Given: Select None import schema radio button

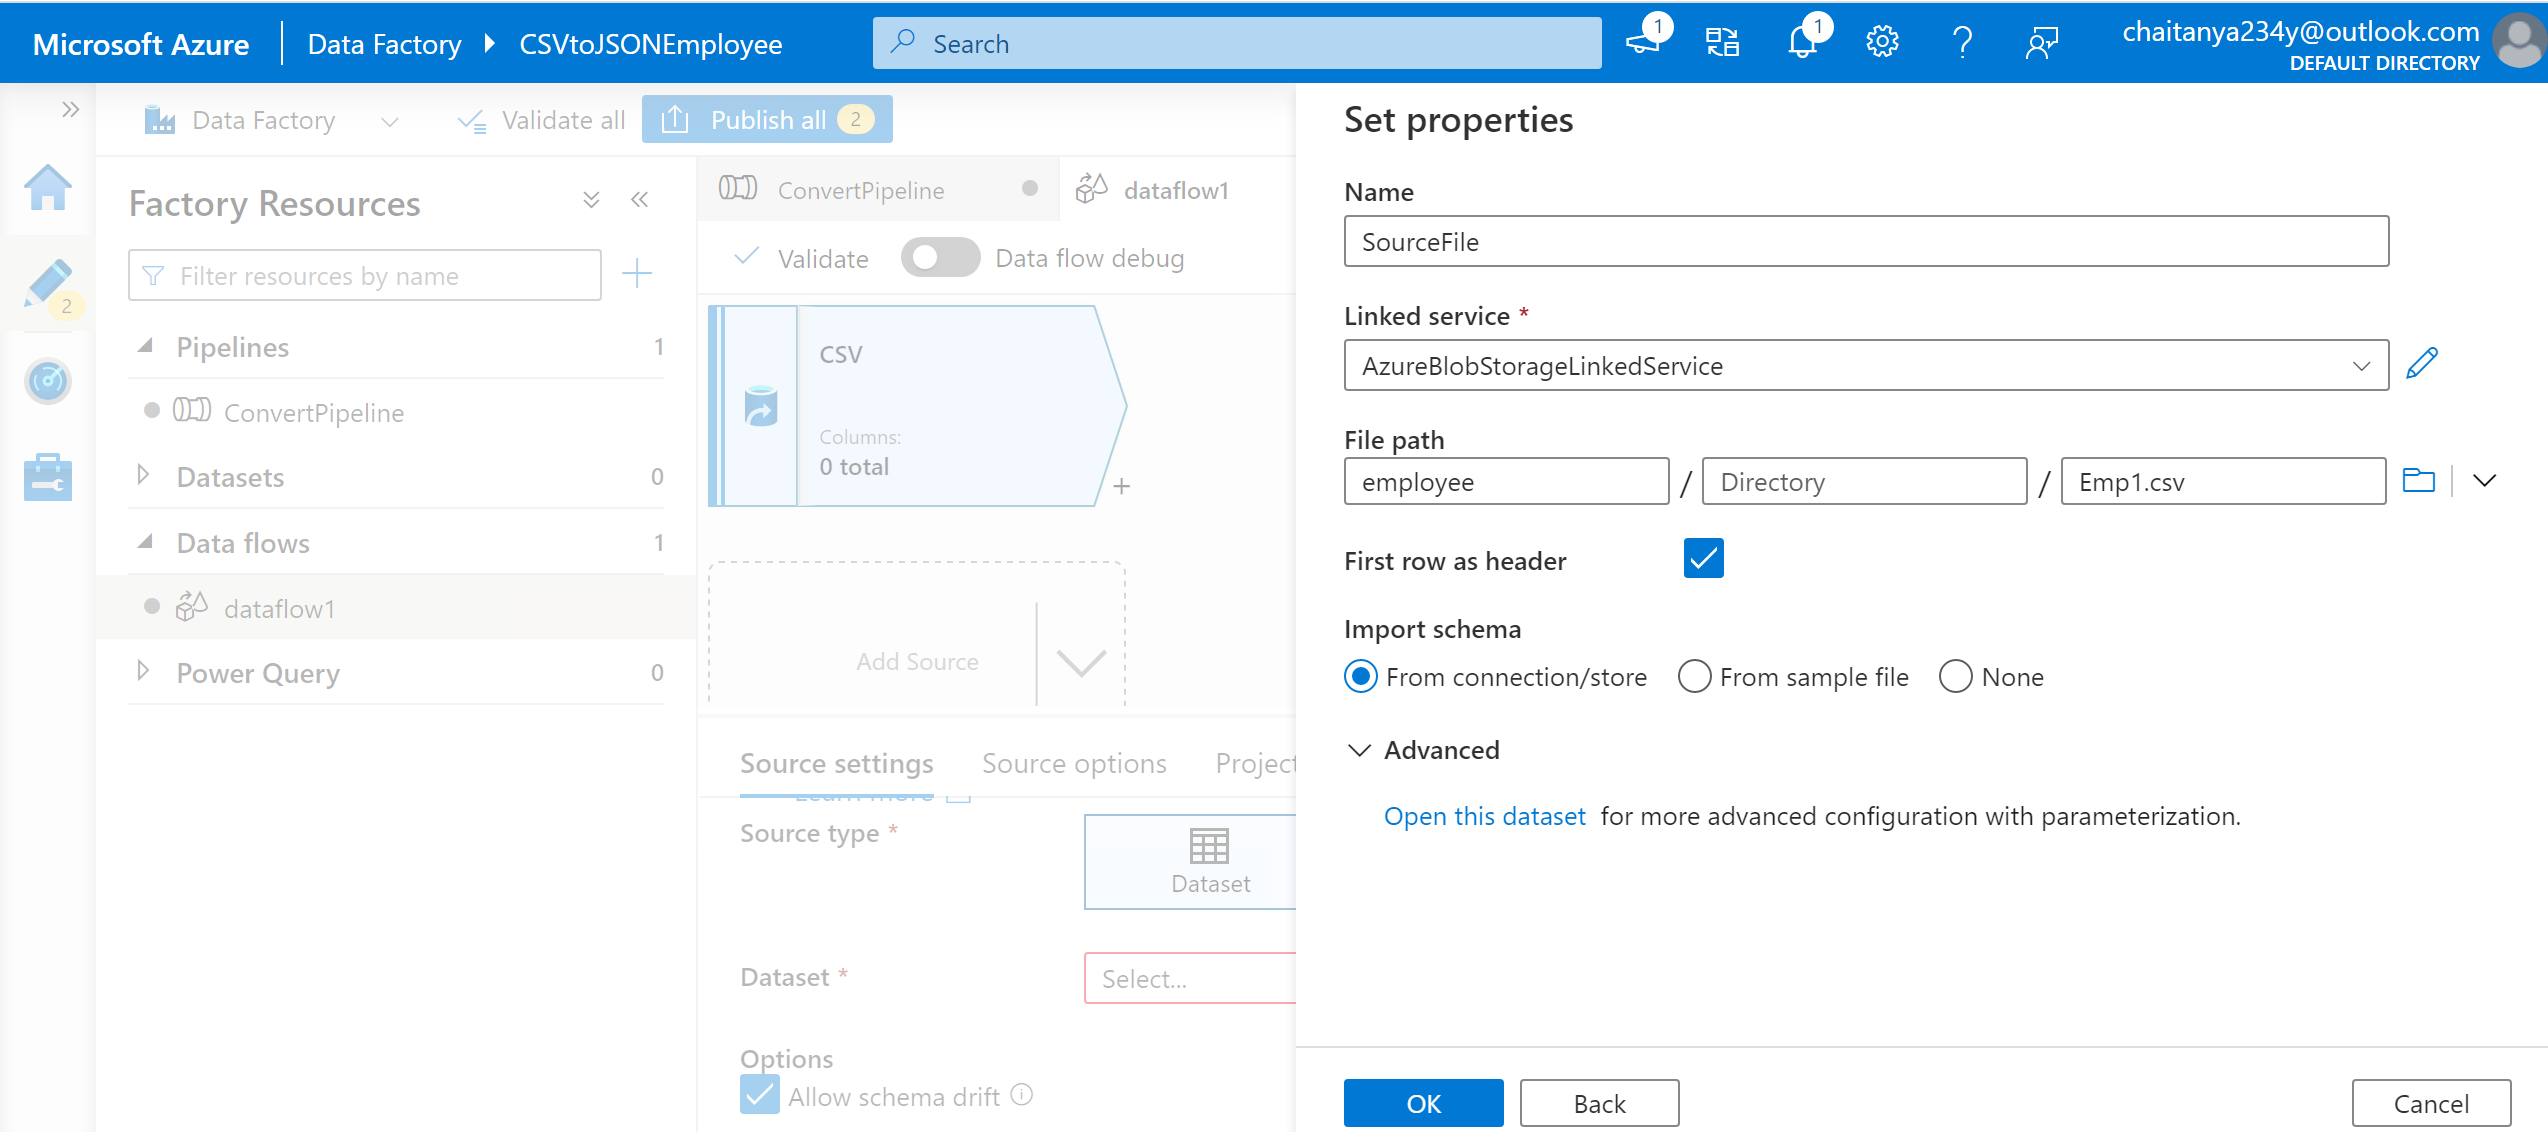Looking at the screenshot, I should [1956, 677].
